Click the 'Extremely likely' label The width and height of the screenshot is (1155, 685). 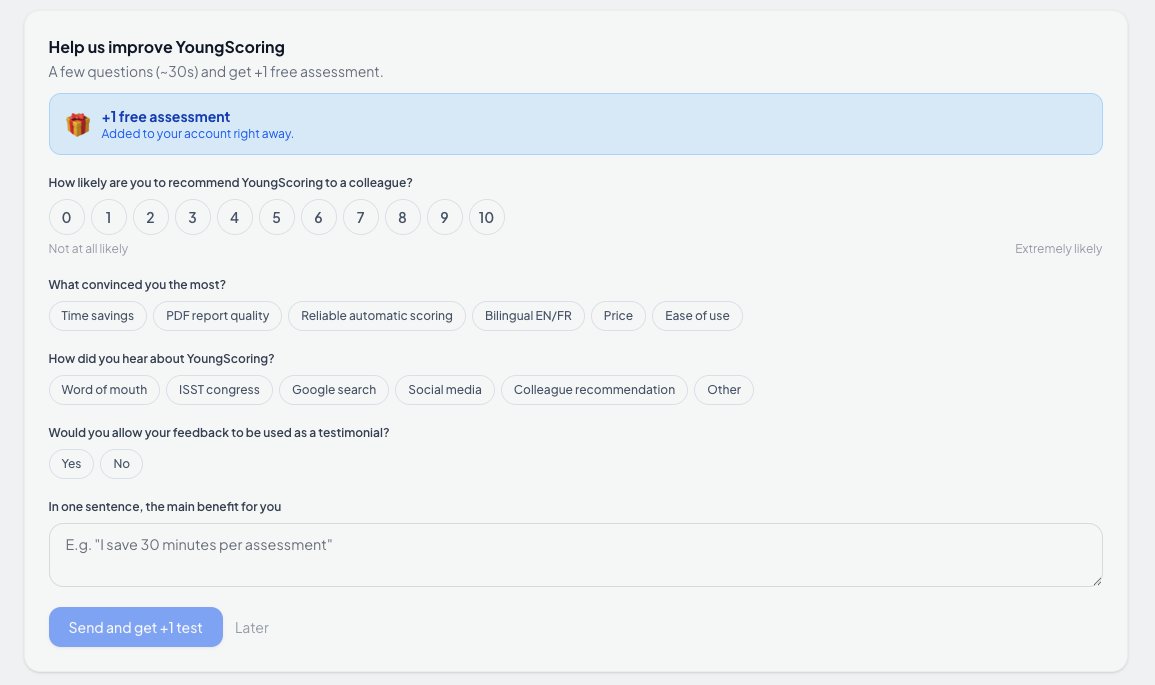tap(1059, 249)
